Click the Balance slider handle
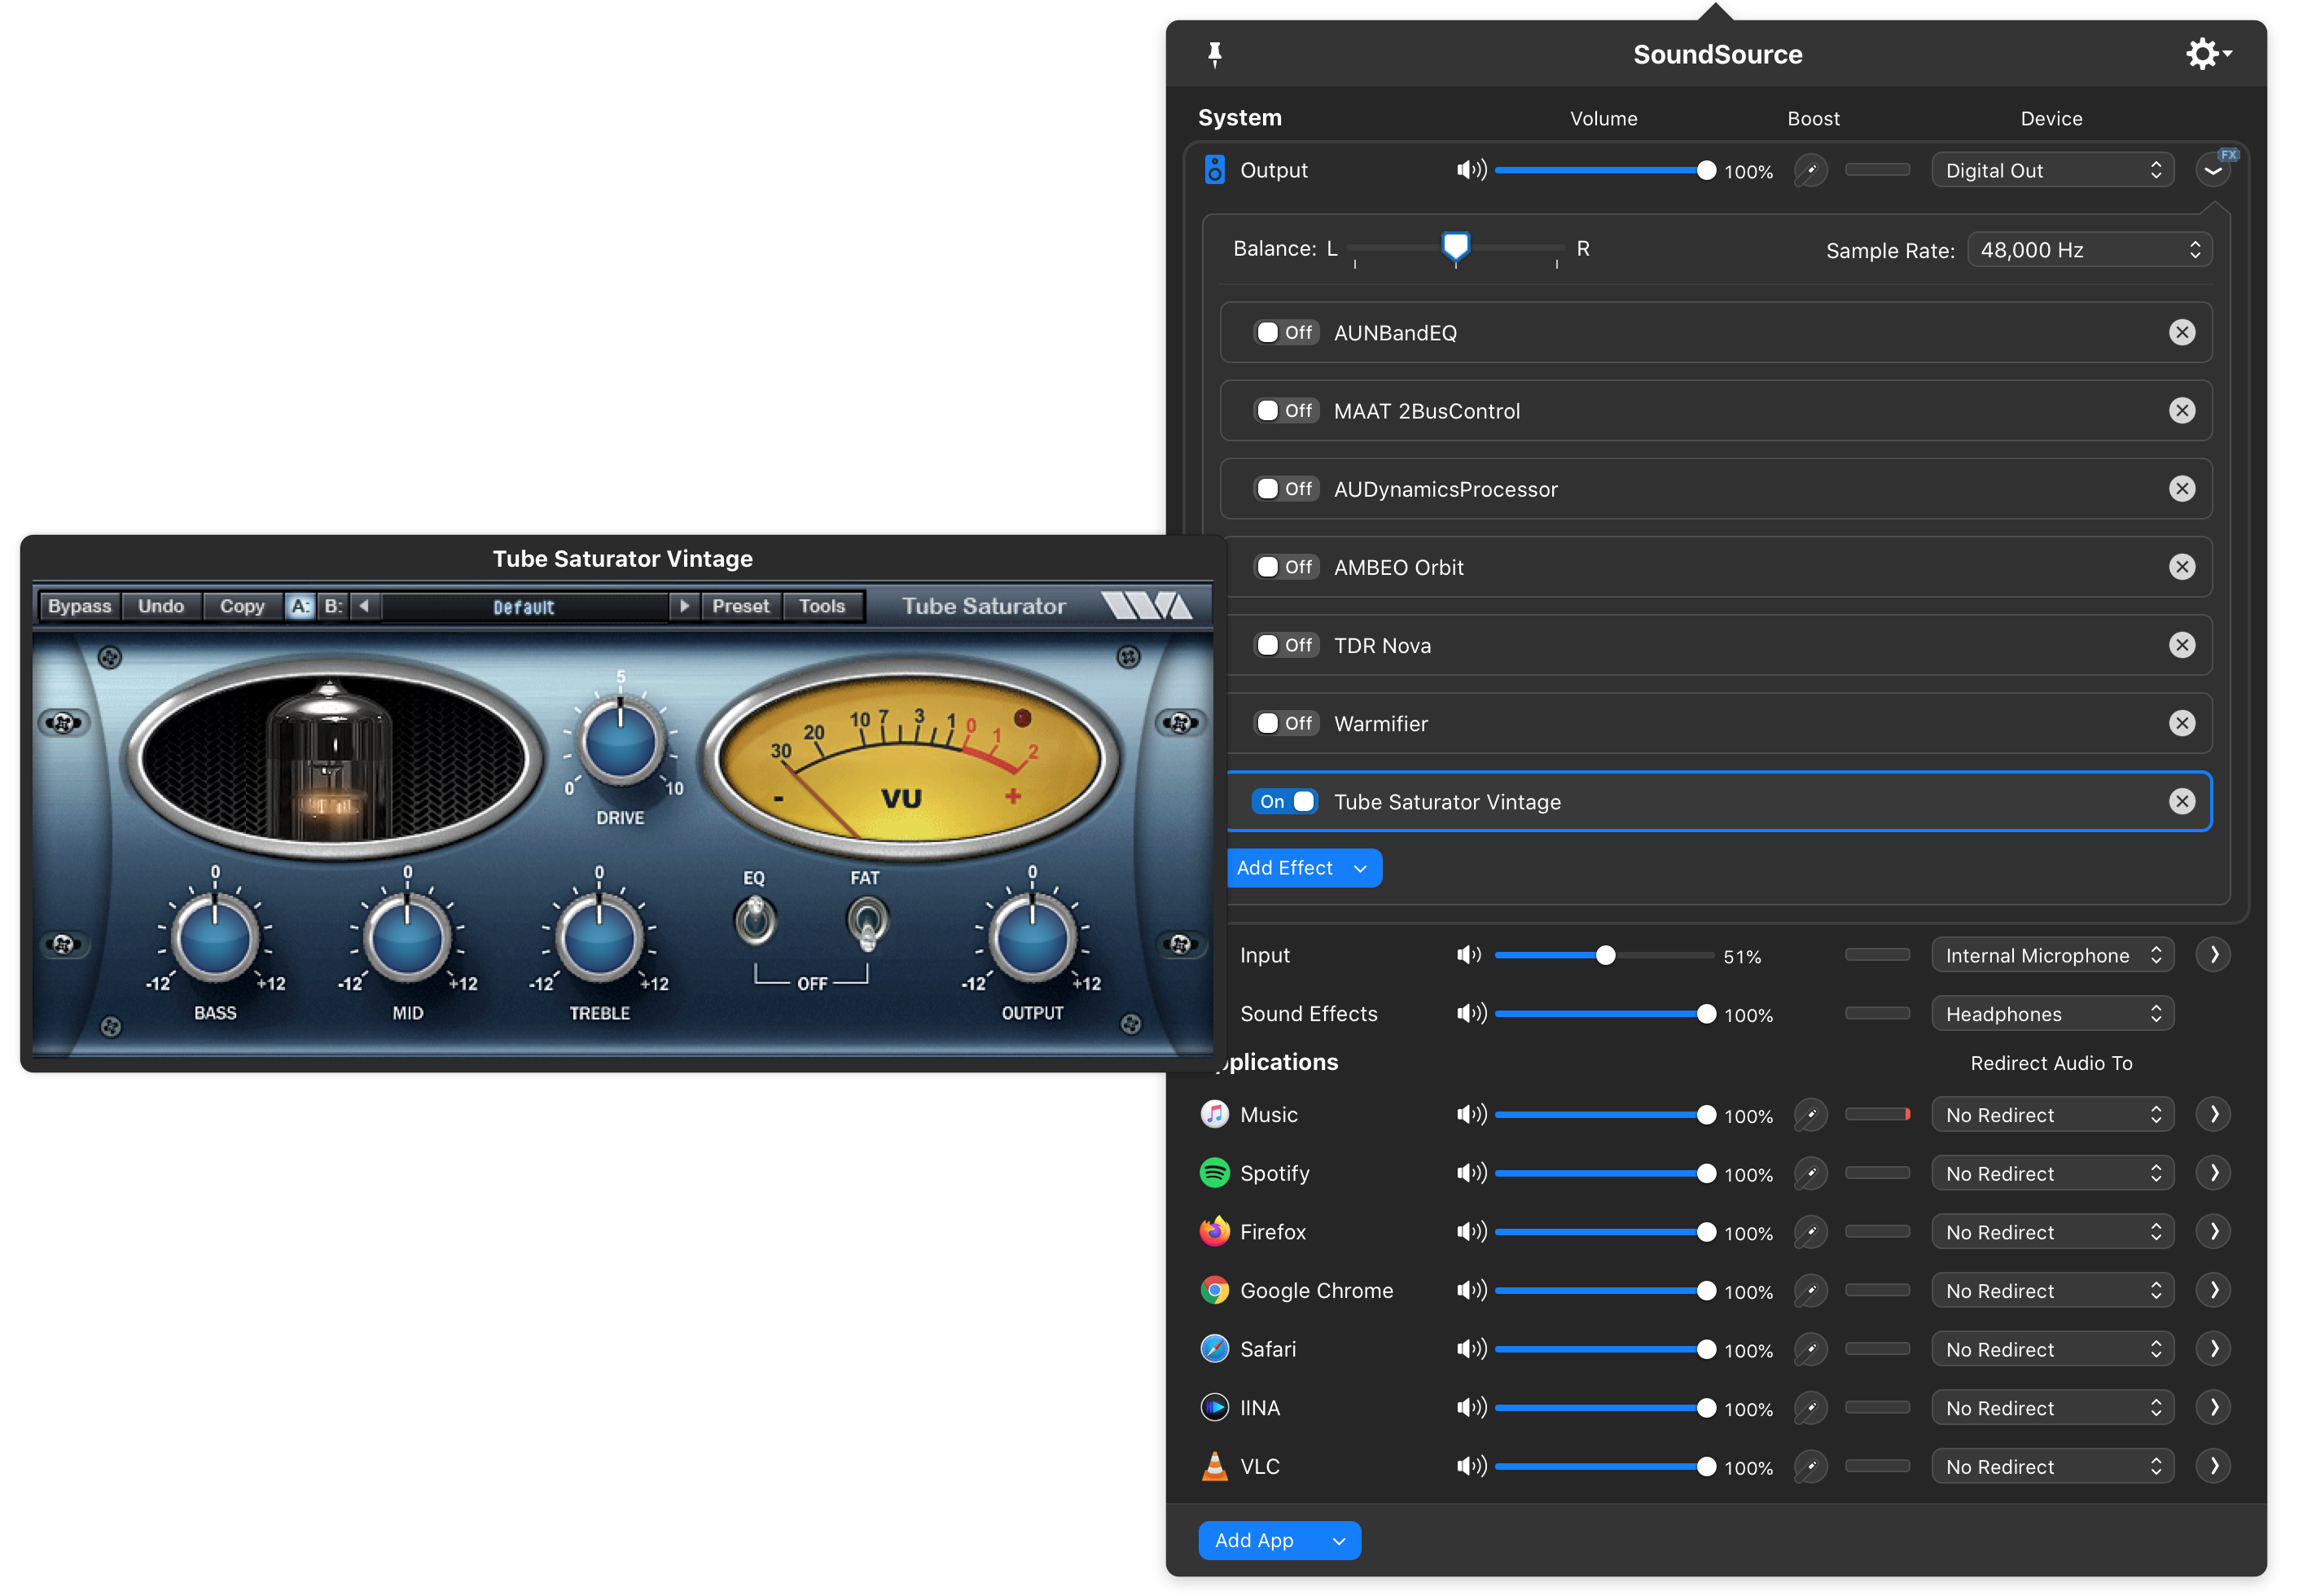2303x1596 pixels. pos(1455,246)
